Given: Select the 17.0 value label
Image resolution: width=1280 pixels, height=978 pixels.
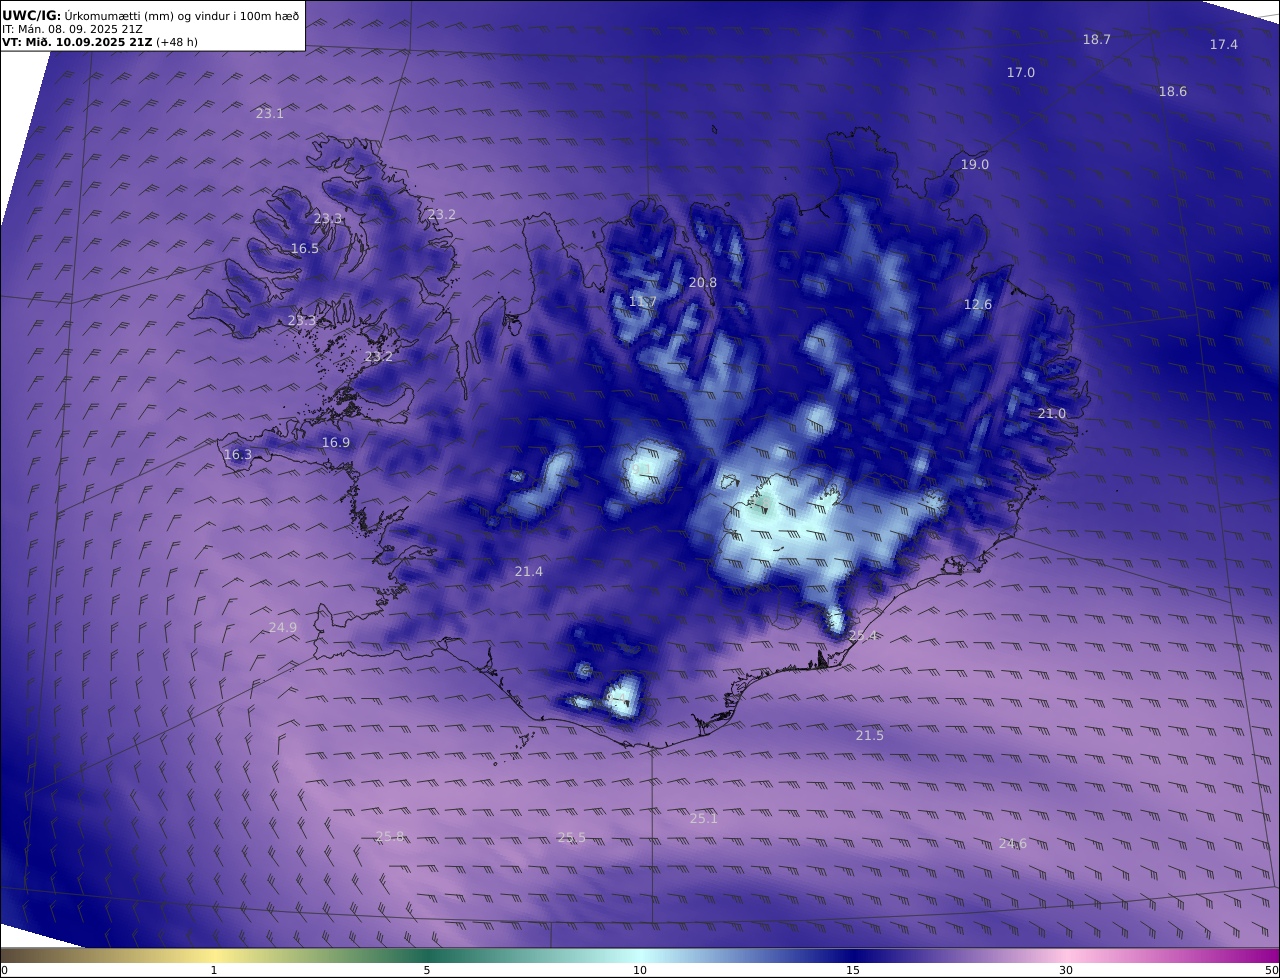Looking at the screenshot, I should pos(1021,73).
